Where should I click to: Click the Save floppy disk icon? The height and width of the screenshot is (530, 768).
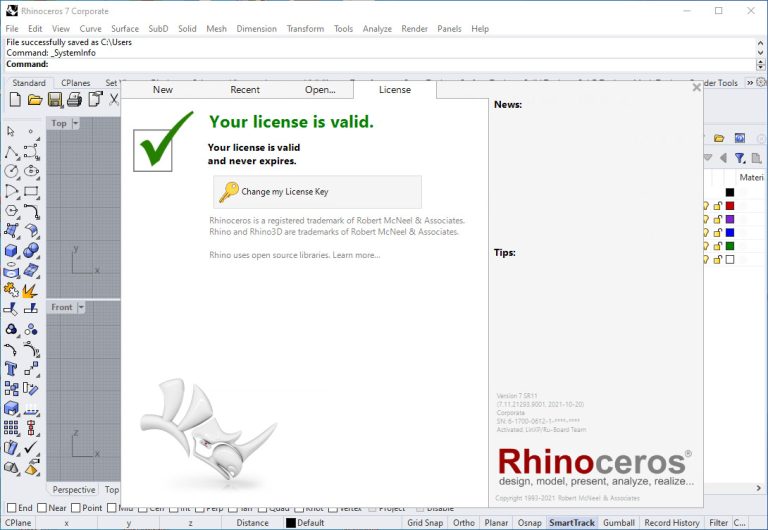(55, 99)
